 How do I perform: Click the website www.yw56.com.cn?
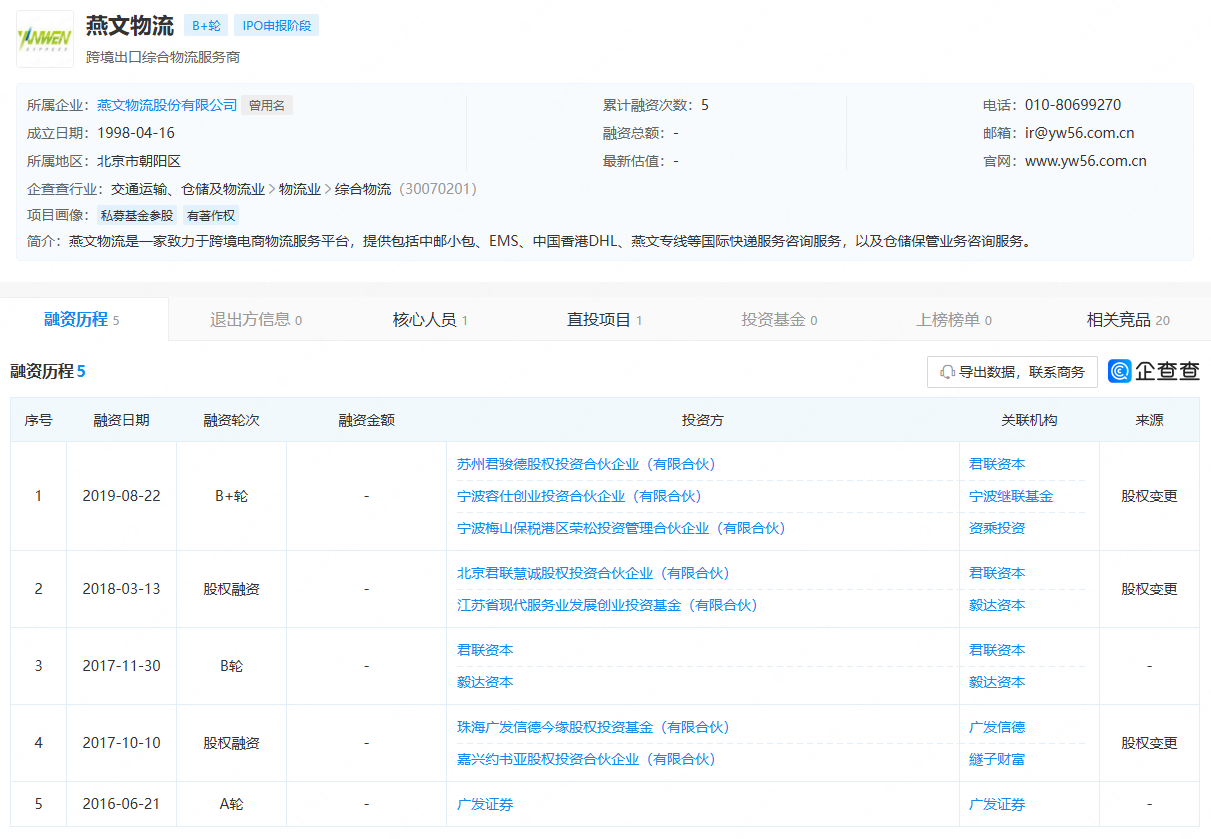(1085, 161)
